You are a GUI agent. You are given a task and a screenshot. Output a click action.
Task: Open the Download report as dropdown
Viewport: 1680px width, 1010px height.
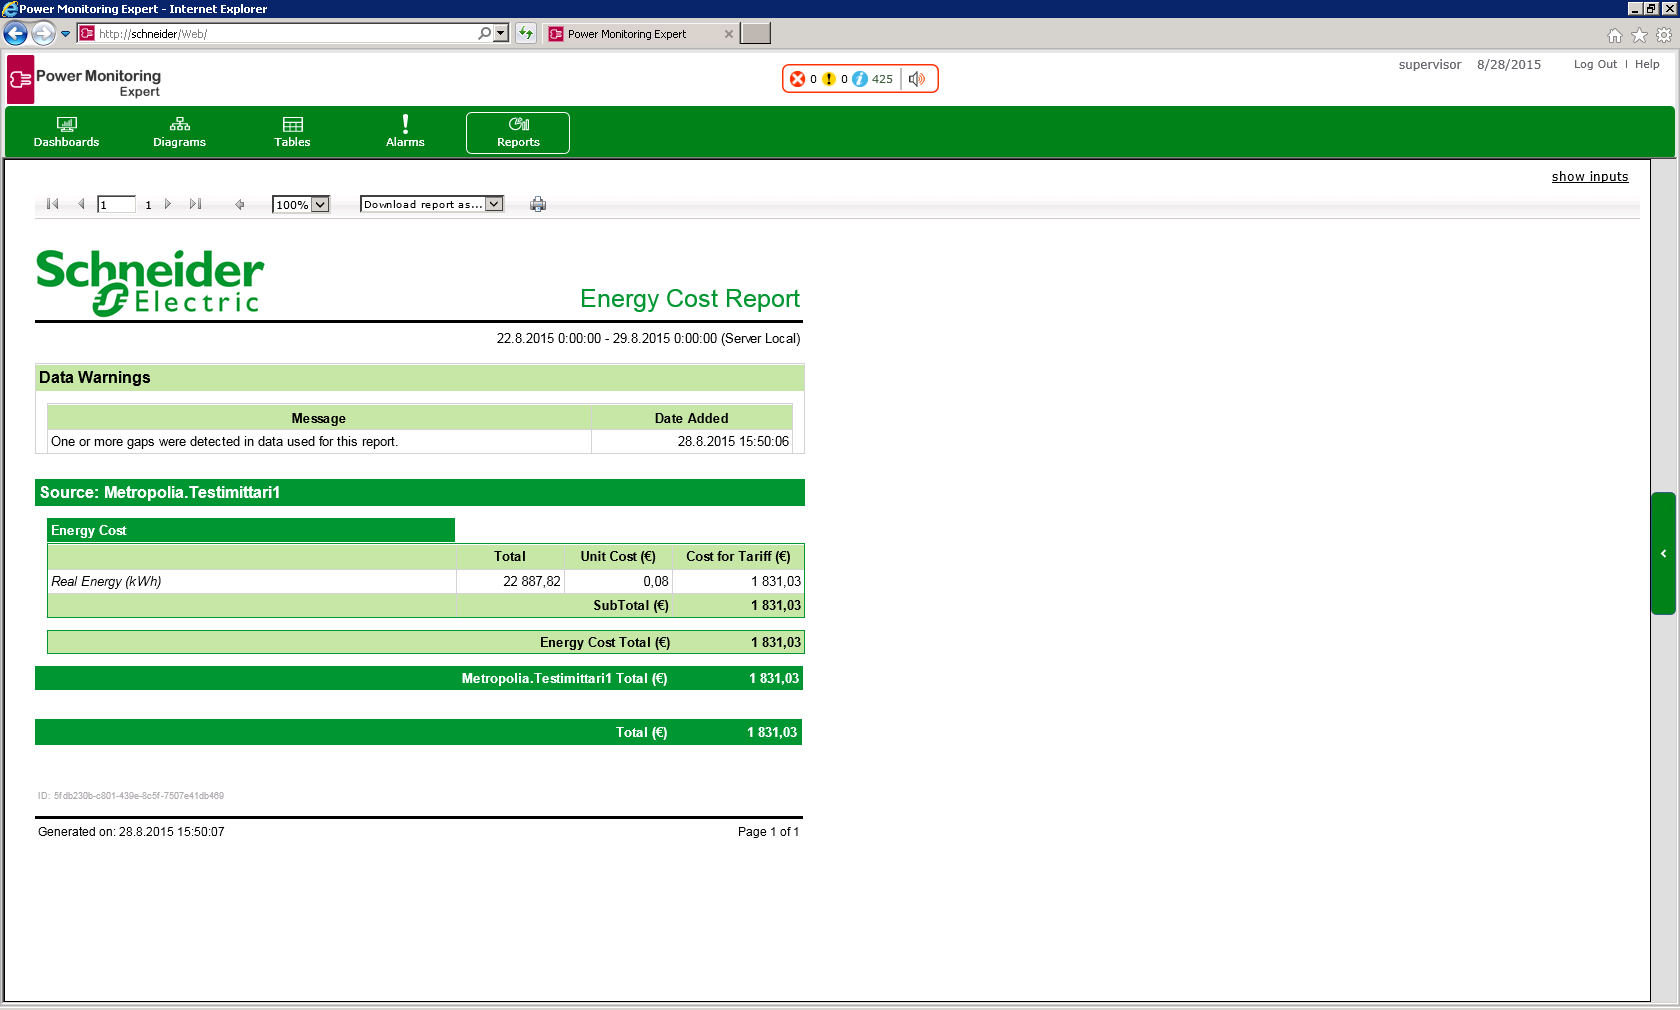432,204
